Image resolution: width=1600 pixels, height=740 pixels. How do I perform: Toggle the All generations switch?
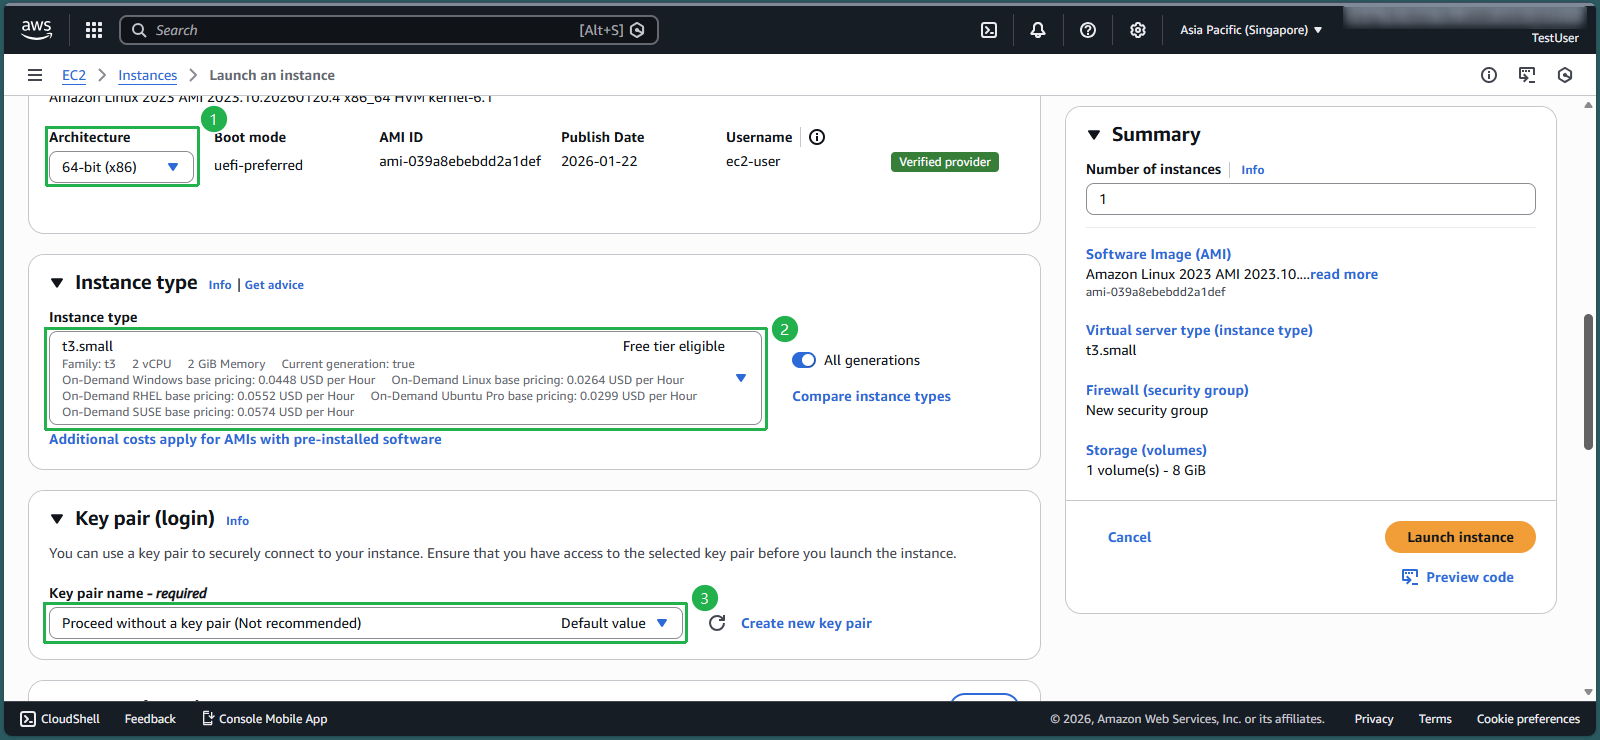(804, 360)
